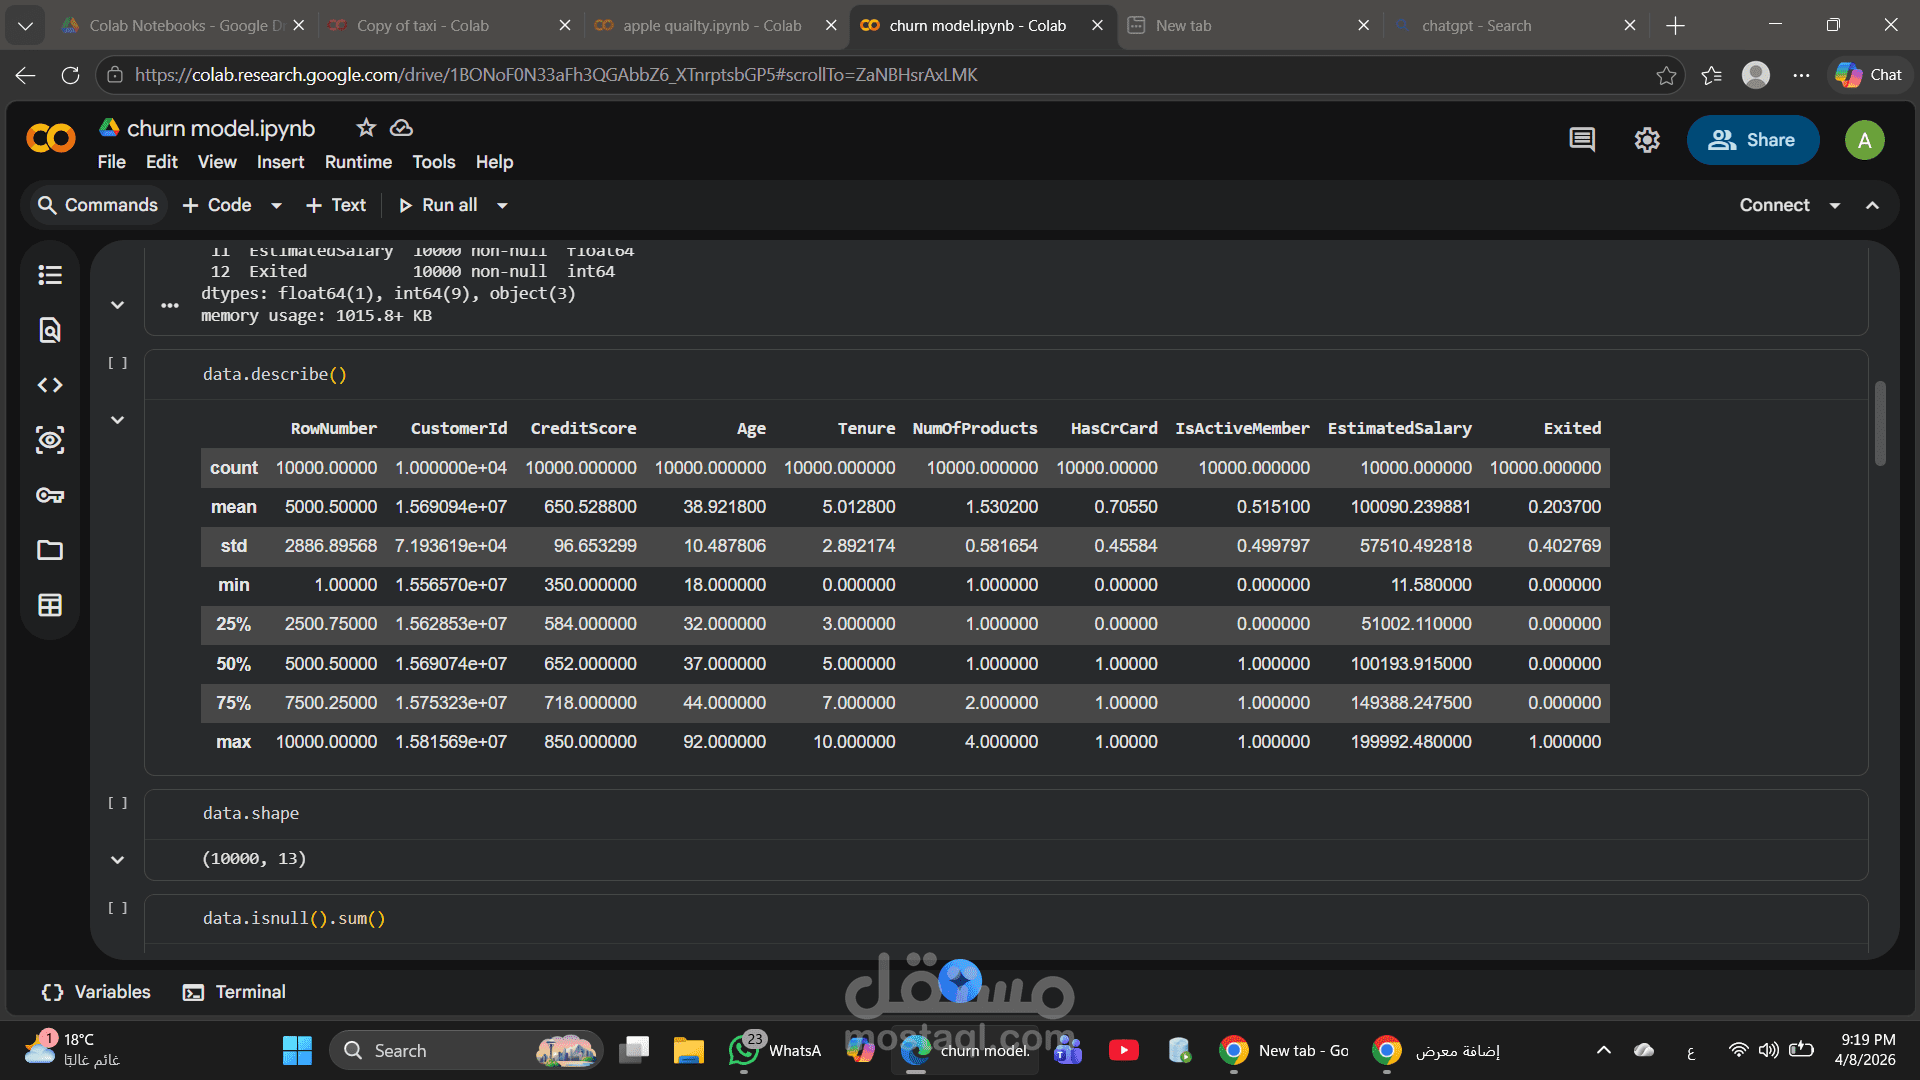Open the Windows Start menu
The width and height of the screenshot is (1920, 1080).
[x=297, y=1050]
